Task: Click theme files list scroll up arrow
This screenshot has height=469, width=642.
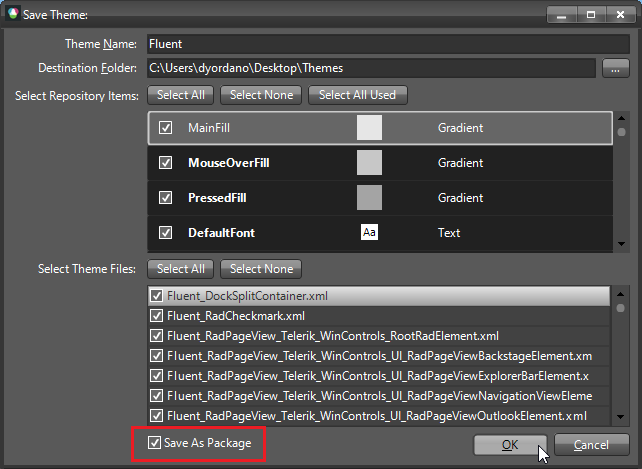Action: pos(621,294)
